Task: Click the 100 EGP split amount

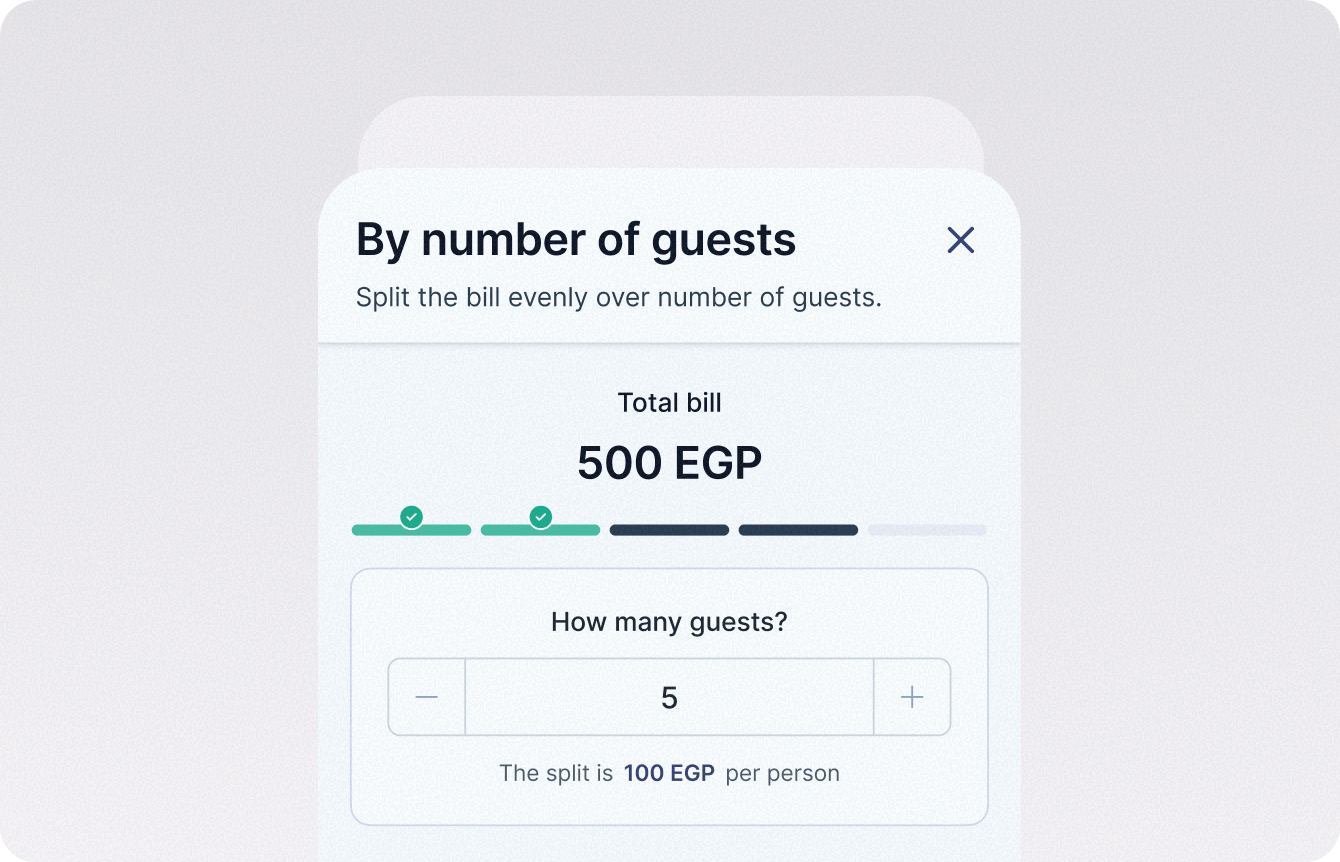Action: tap(669, 773)
